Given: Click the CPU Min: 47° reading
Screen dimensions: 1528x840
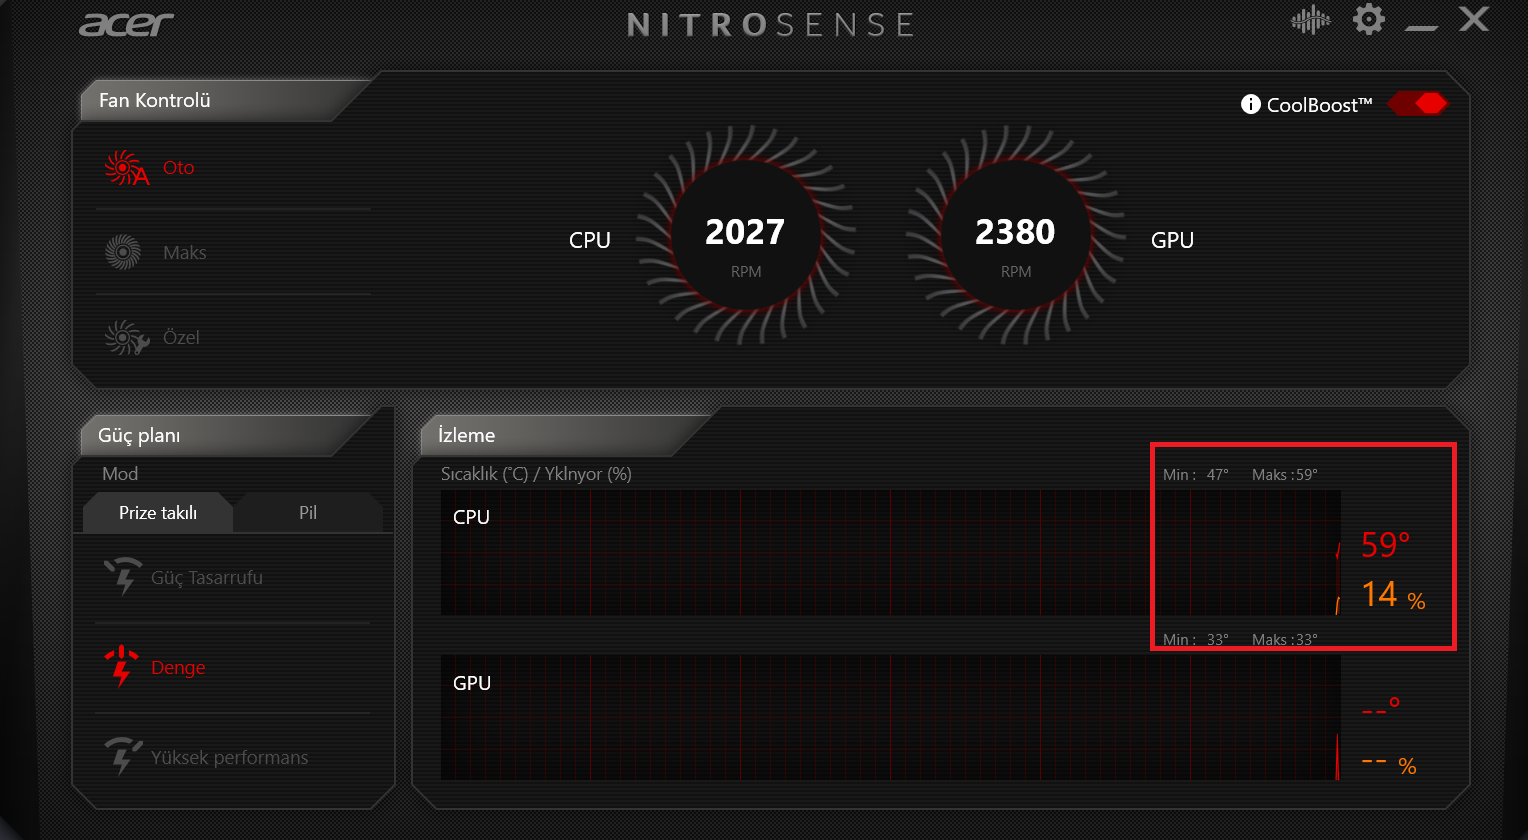Looking at the screenshot, I should pyautogui.click(x=1196, y=475).
